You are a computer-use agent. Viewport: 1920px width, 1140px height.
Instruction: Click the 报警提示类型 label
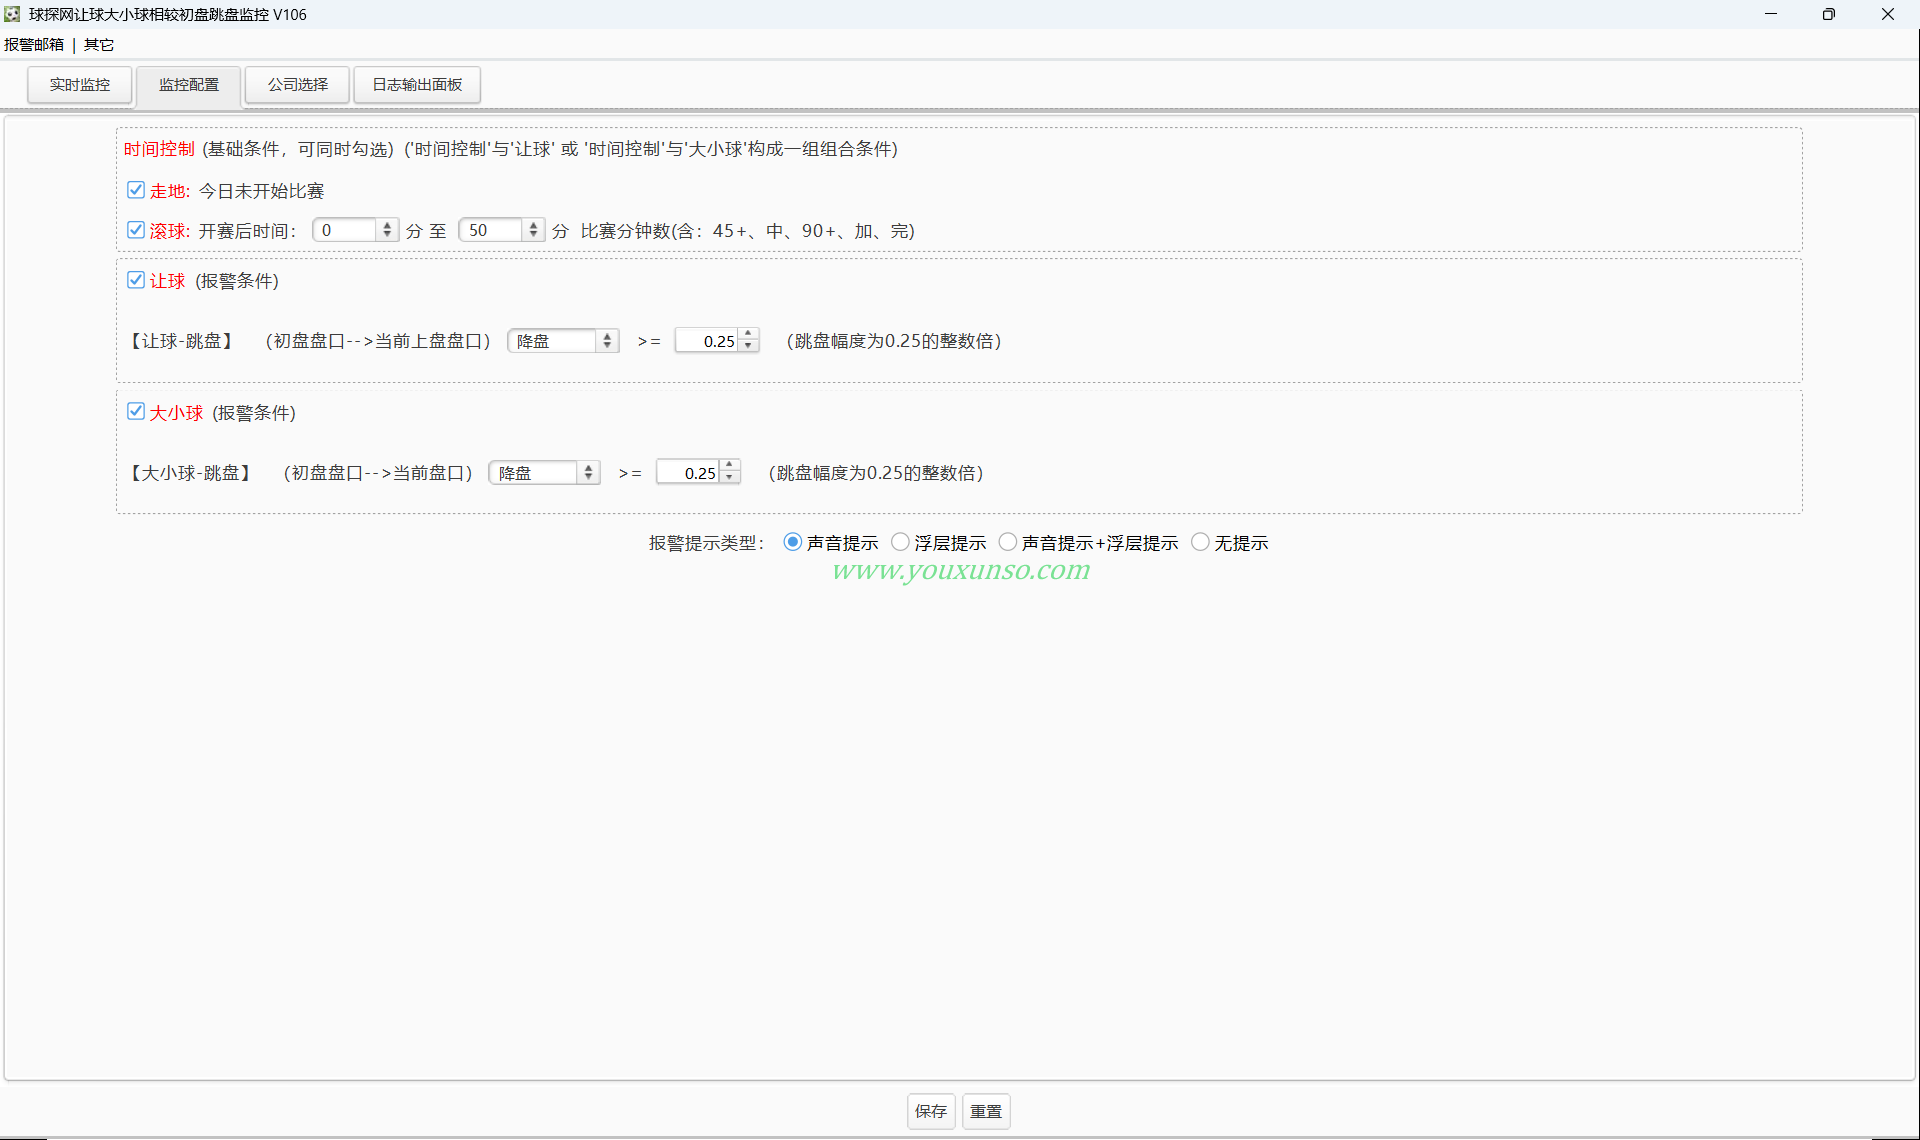707,543
